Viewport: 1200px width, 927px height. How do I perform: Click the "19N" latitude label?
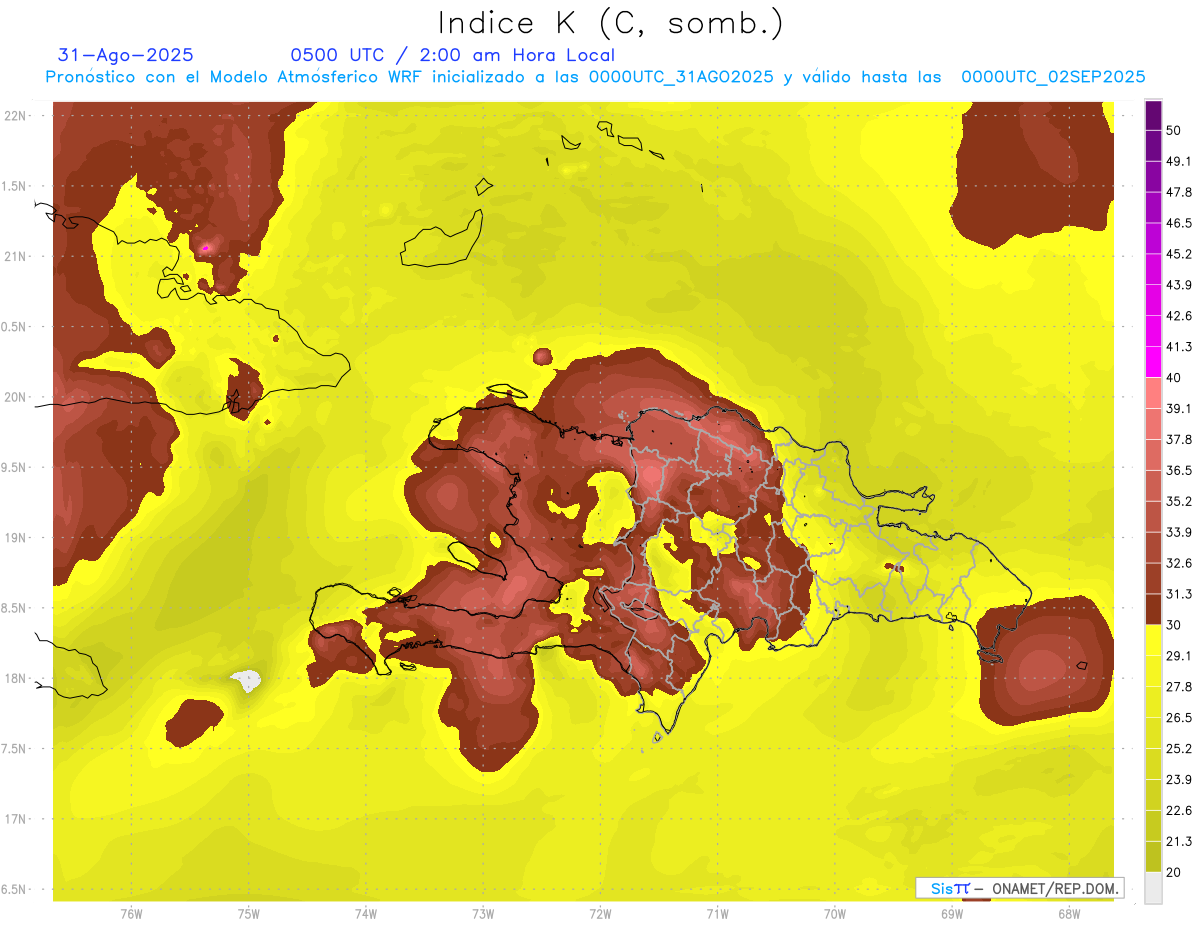16,538
